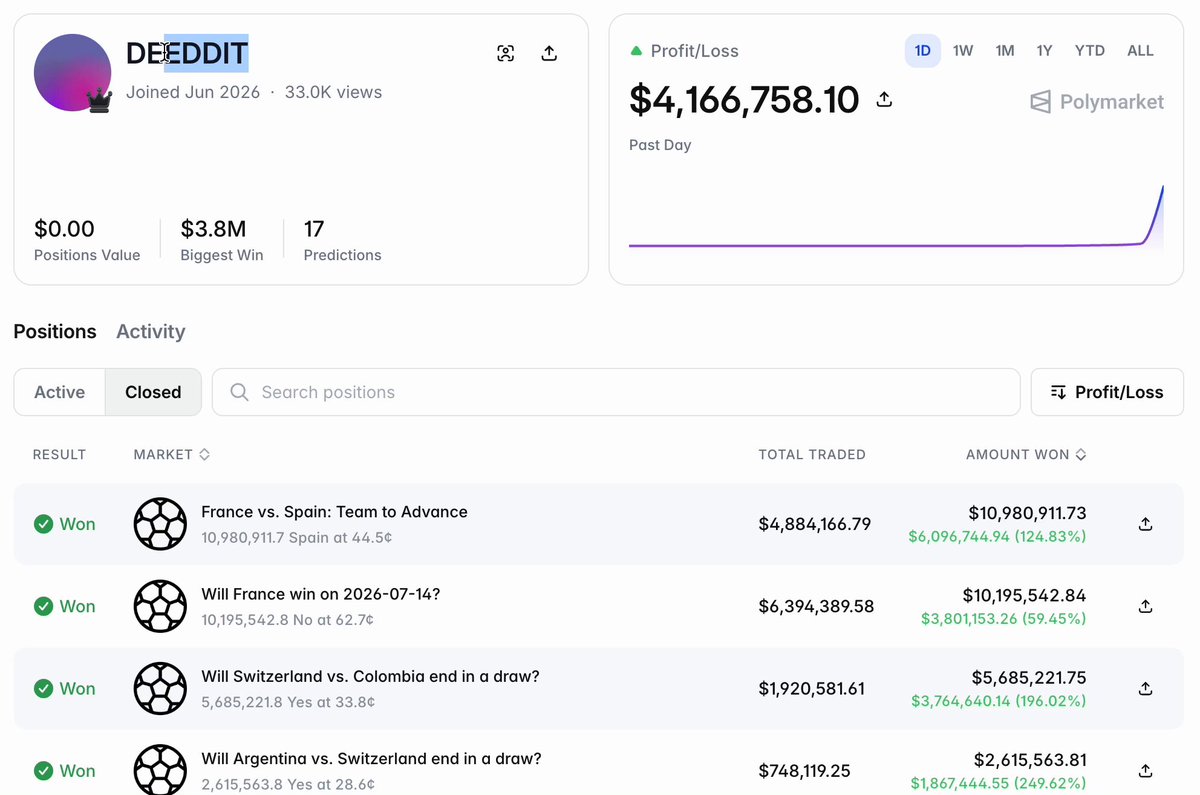Click the profile scan icon beside DEEDDIT
This screenshot has height=795, width=1200.
506,53
